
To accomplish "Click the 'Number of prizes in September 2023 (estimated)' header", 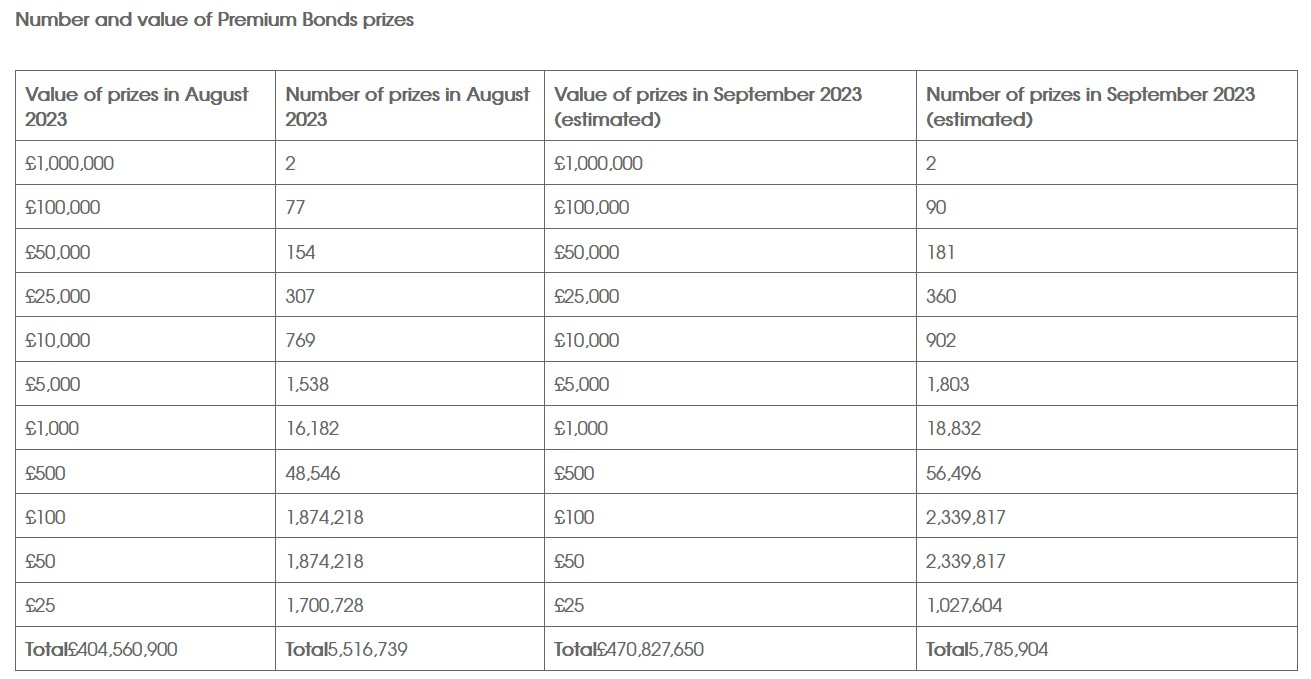I will coord(1106,106).
